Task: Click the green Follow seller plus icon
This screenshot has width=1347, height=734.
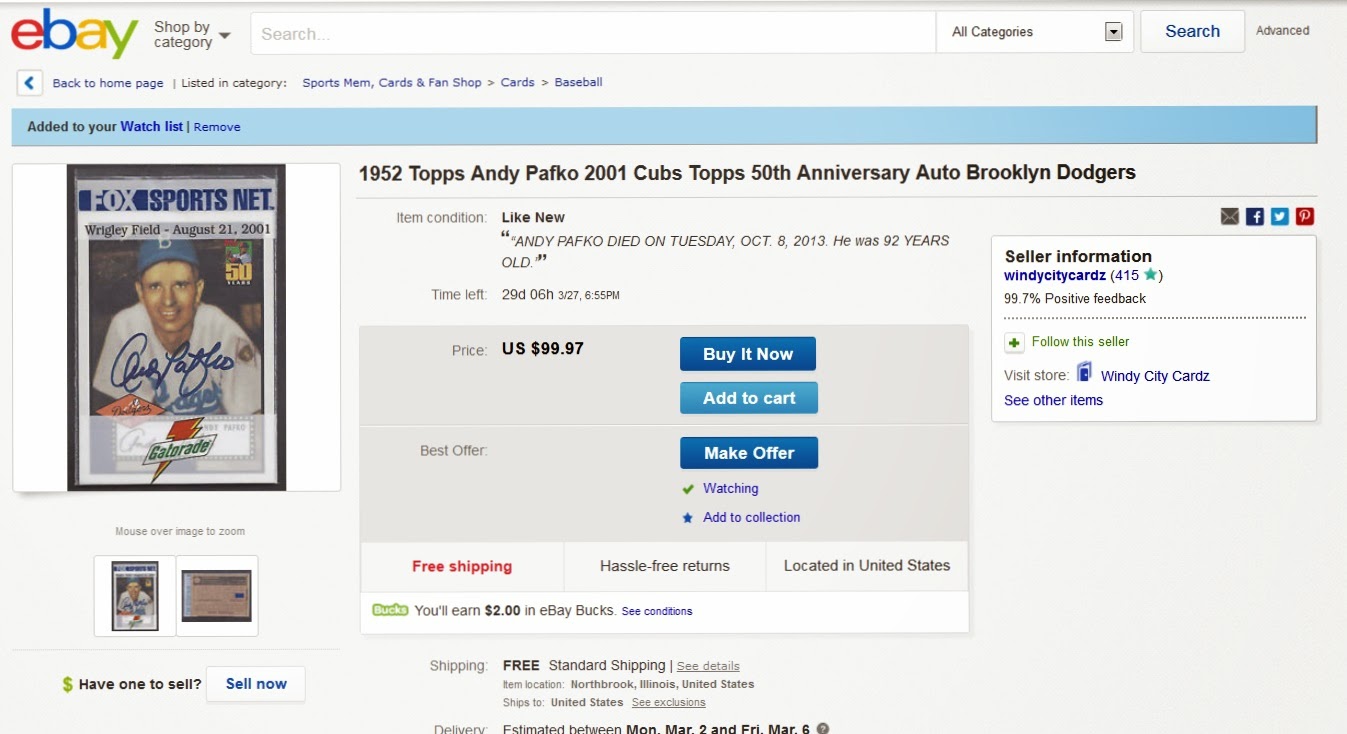Action: 1014,343
